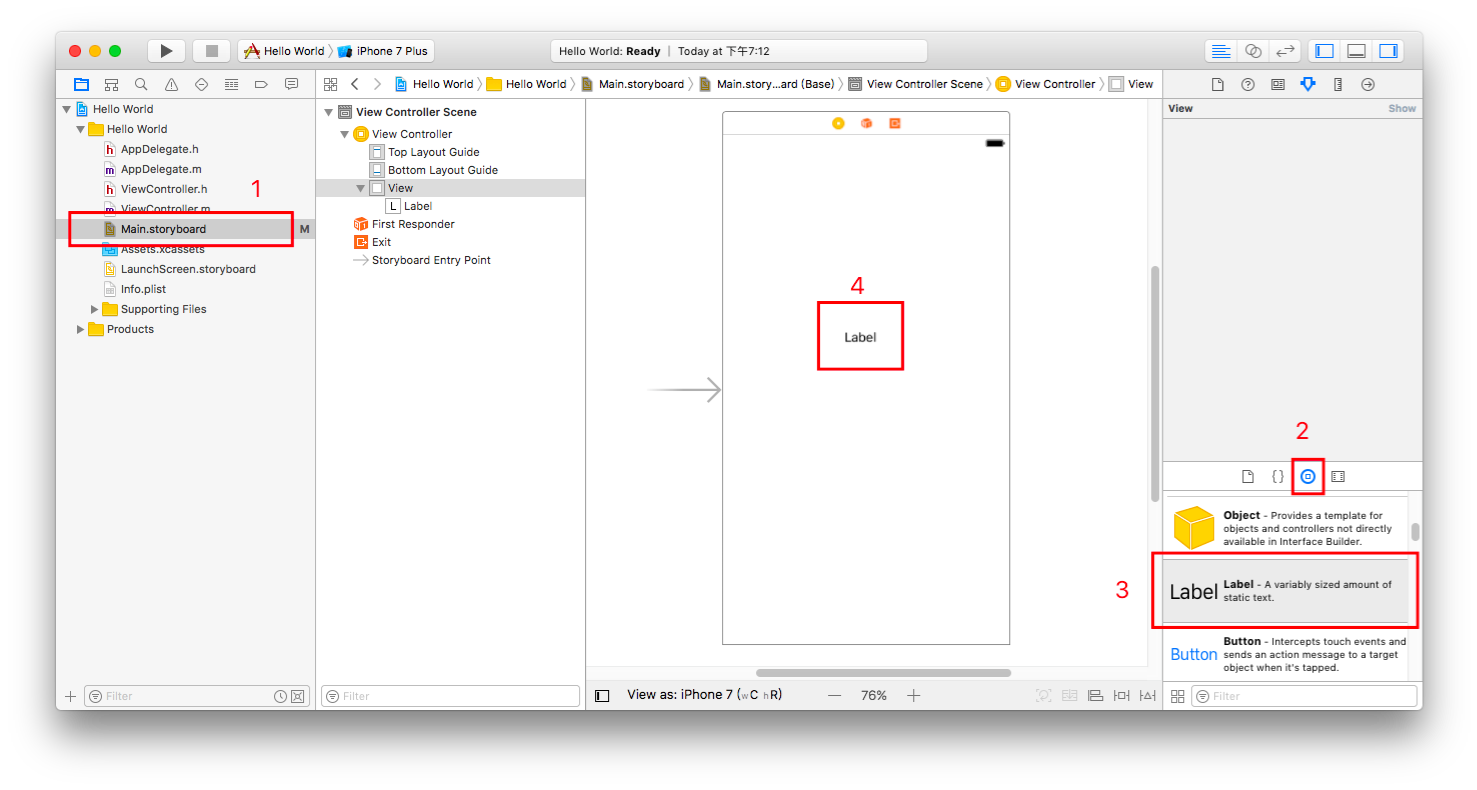Open the related items menu in jump bar
Image resolution: width=1477 pixels, height=790 pixels.
click(x=330, y=84)
